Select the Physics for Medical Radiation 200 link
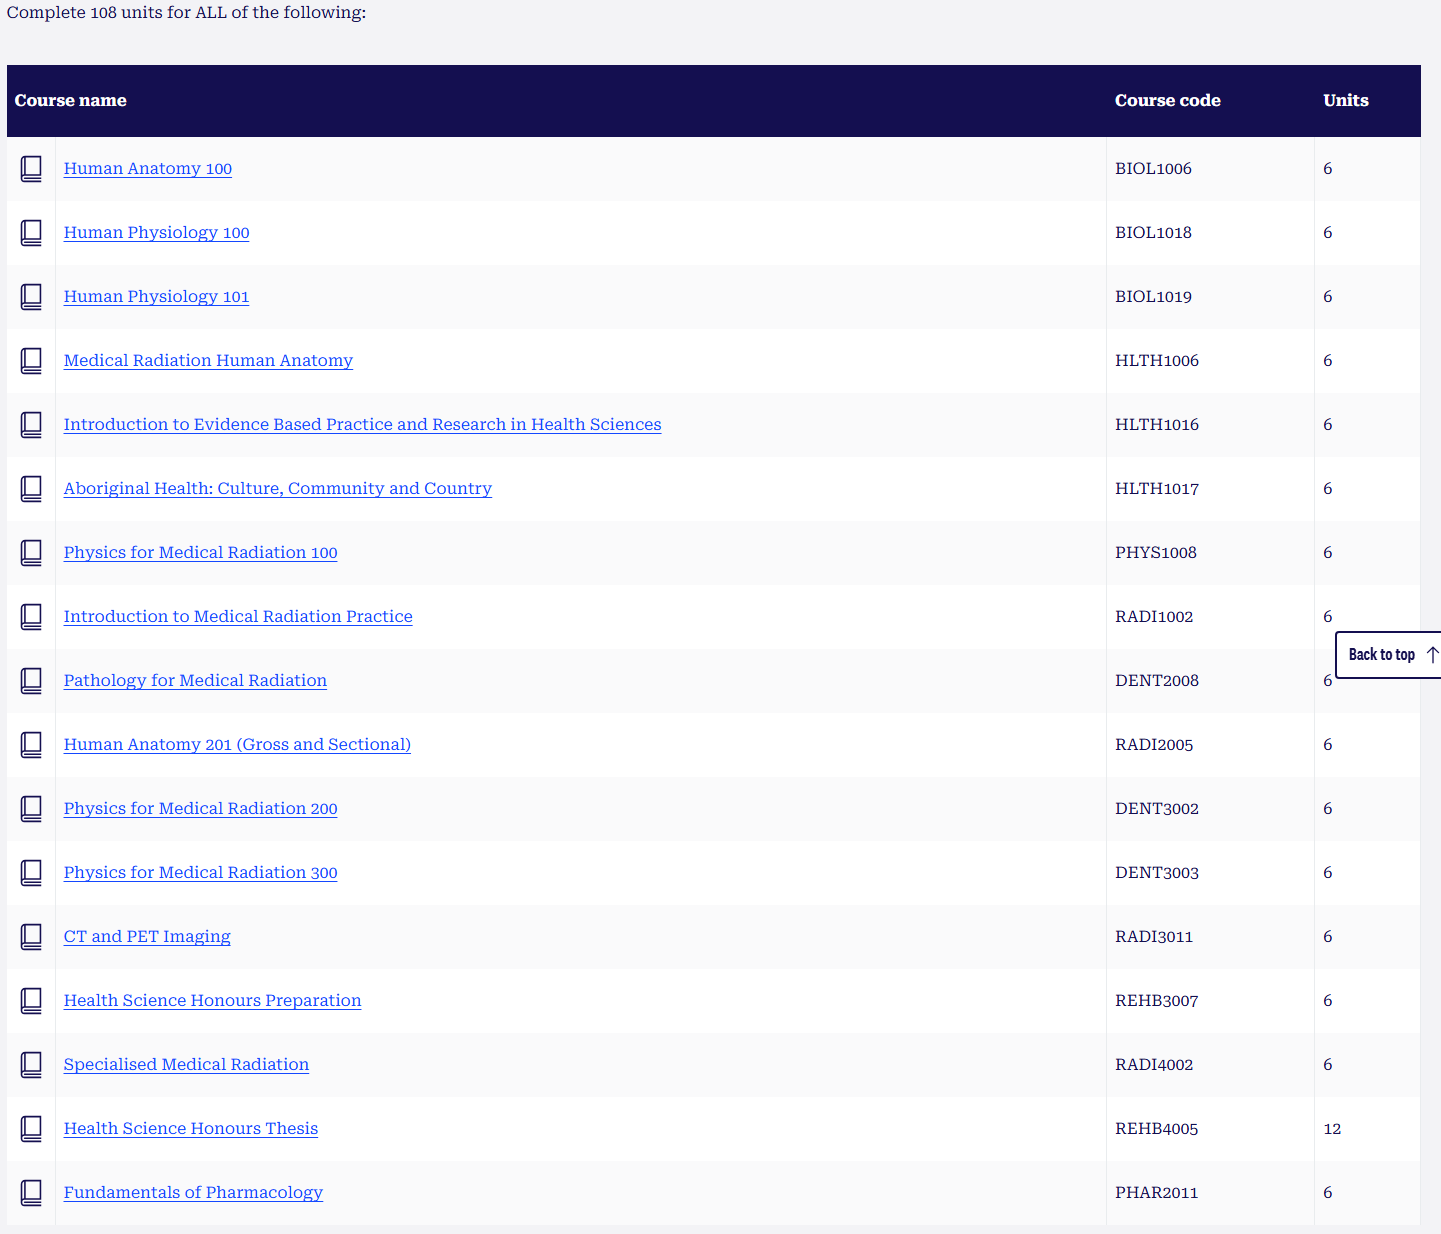Viewport: 1441px width, 1234px height. pyautogui.click(x=200, y=809)
